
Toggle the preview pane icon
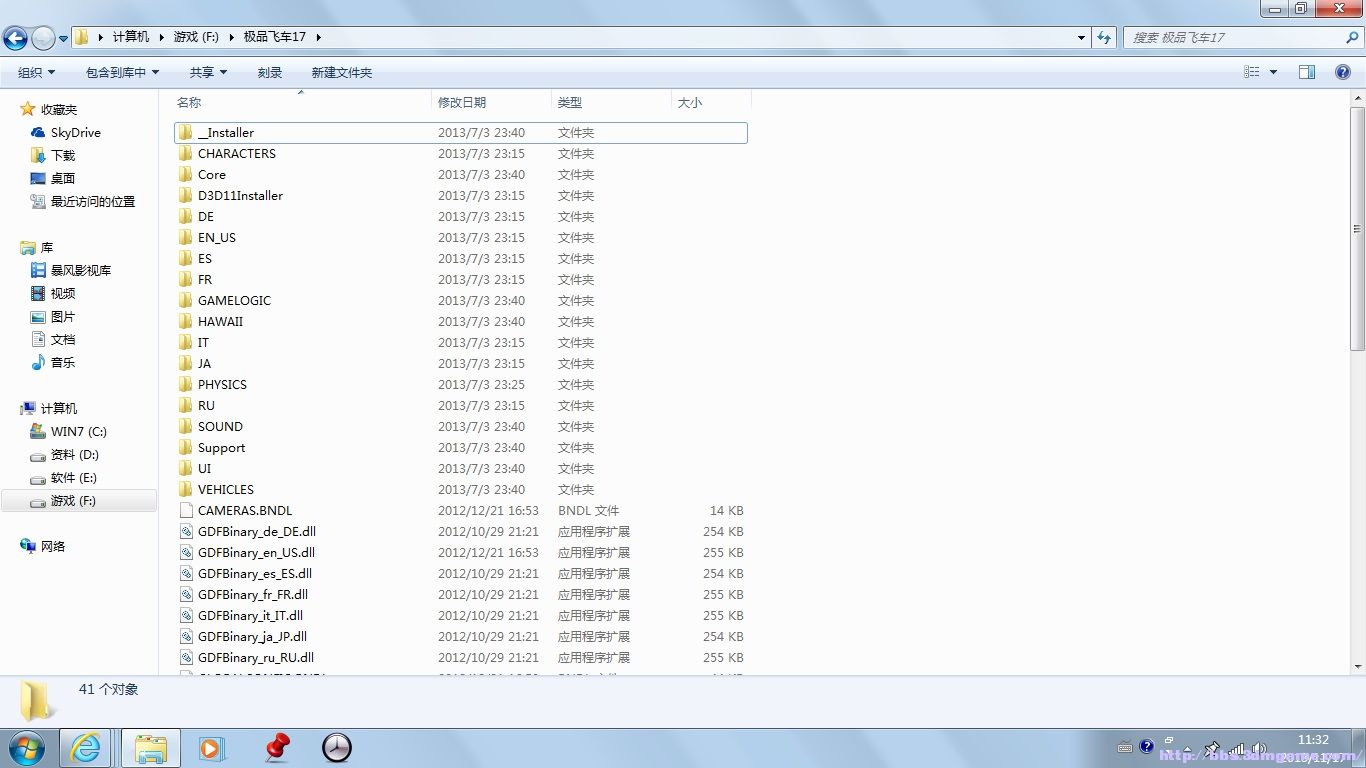[1306, 71]
